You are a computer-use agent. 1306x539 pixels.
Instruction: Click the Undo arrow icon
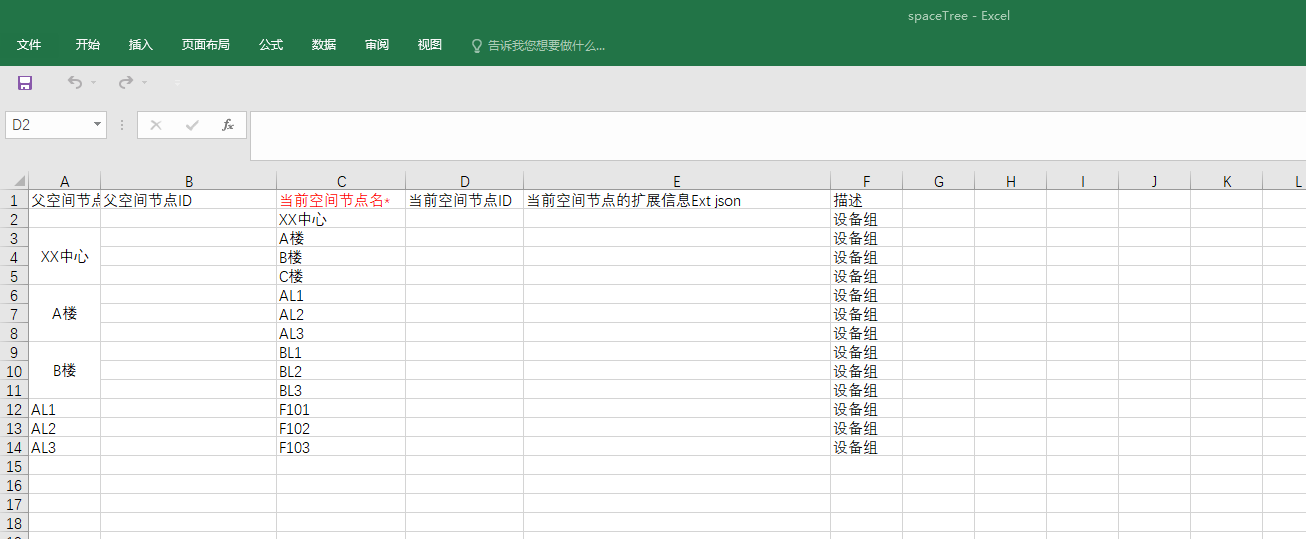pos(75,83)
